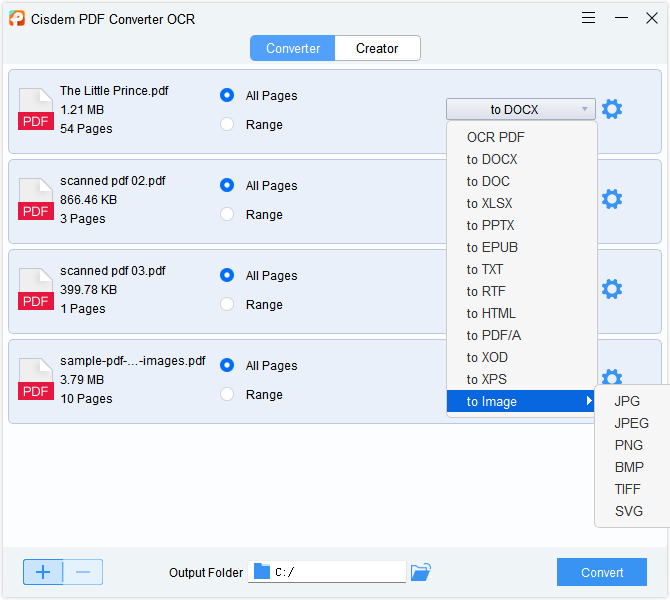The width and height of the screenshot is (670, 600).
Task: Click blue folder icon in output path field
Action: tap(262, 571)
